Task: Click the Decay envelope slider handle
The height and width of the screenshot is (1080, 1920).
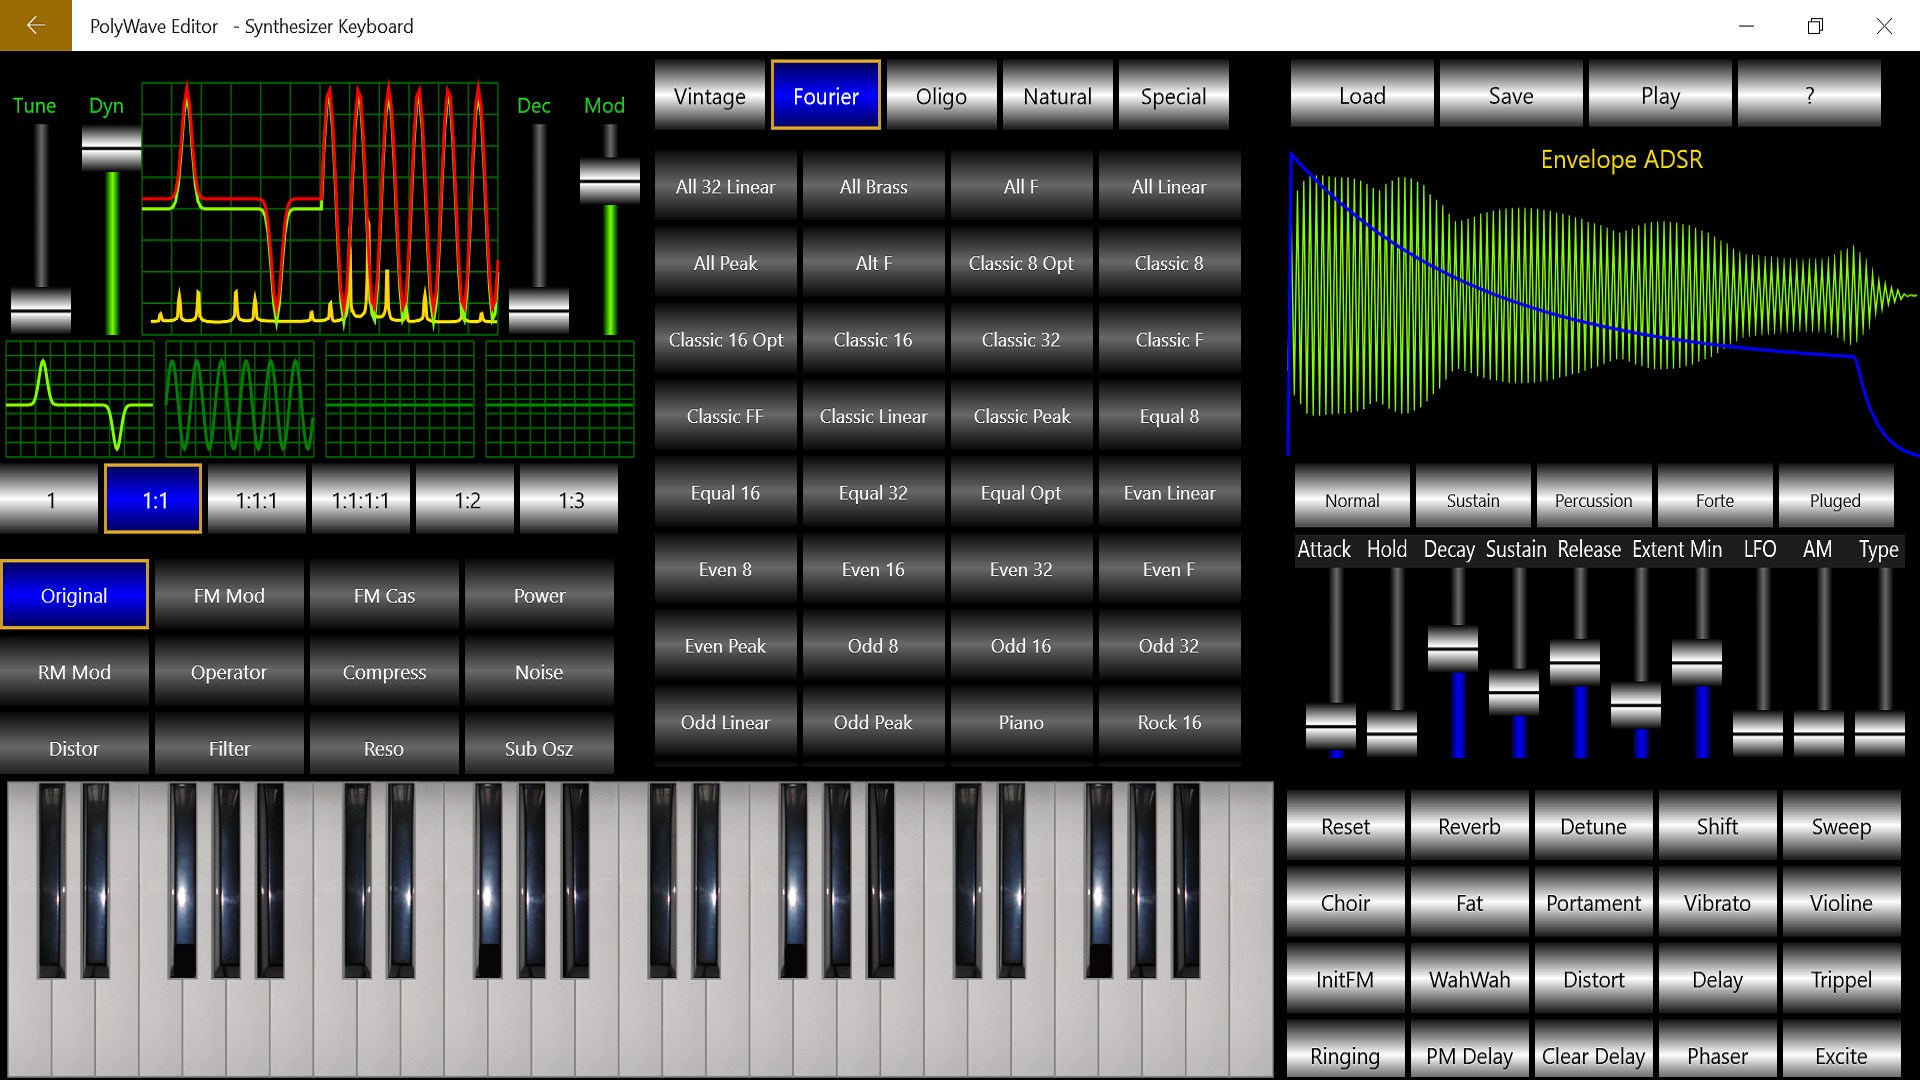Action: tap(1453, 648)
